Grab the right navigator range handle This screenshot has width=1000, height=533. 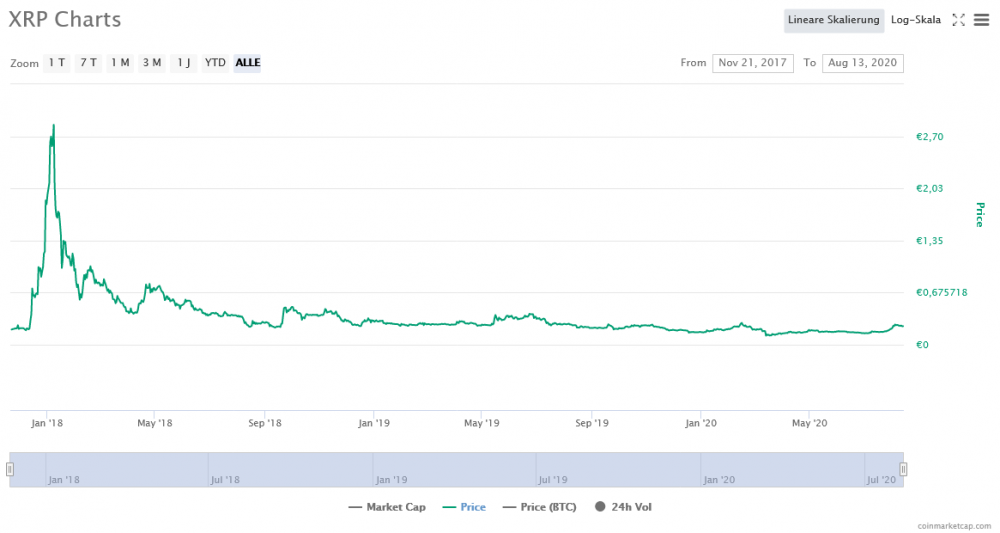903,469
